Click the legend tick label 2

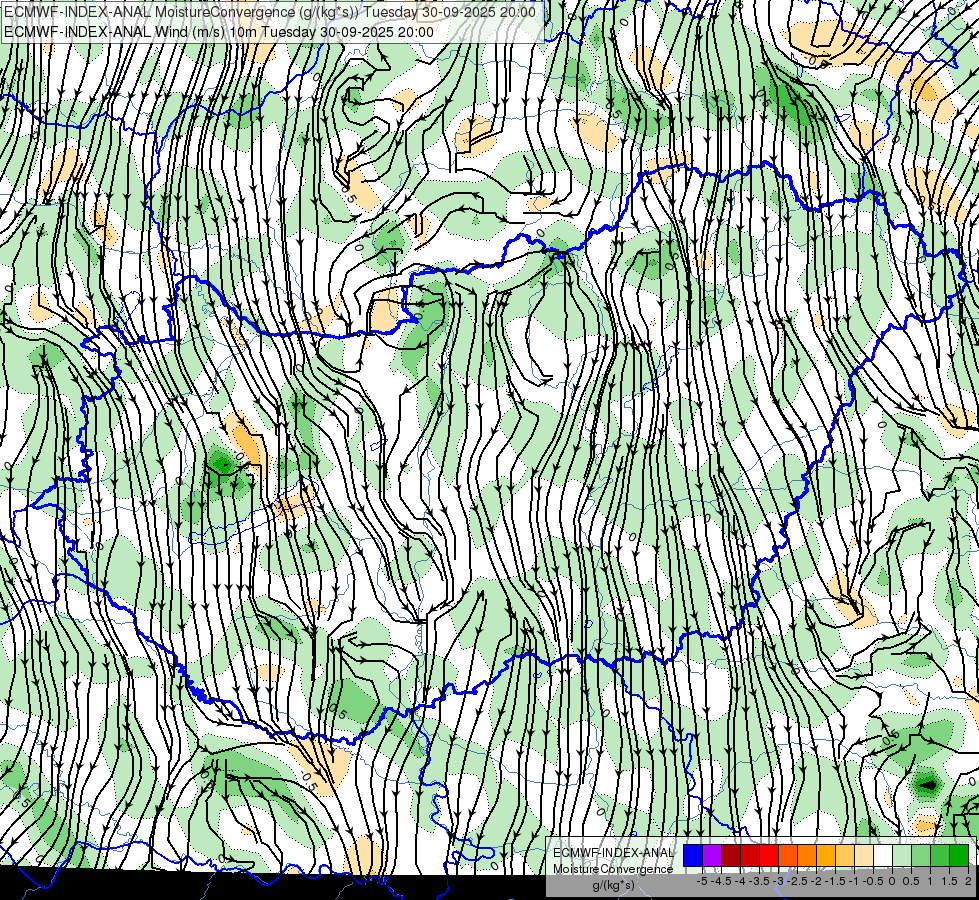968,881
